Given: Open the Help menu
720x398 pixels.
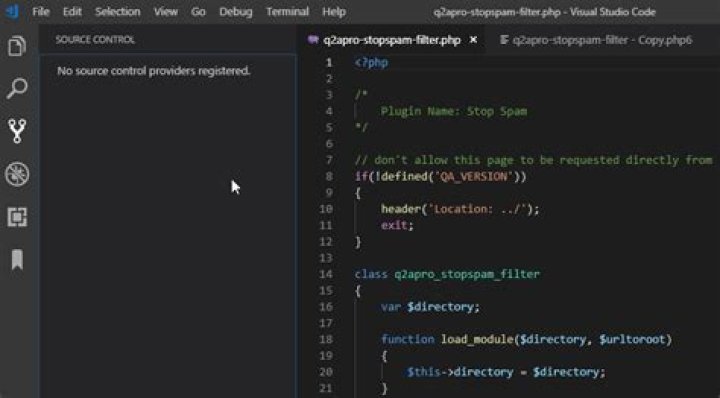Looking at the screenshot, I should point(334,12).
